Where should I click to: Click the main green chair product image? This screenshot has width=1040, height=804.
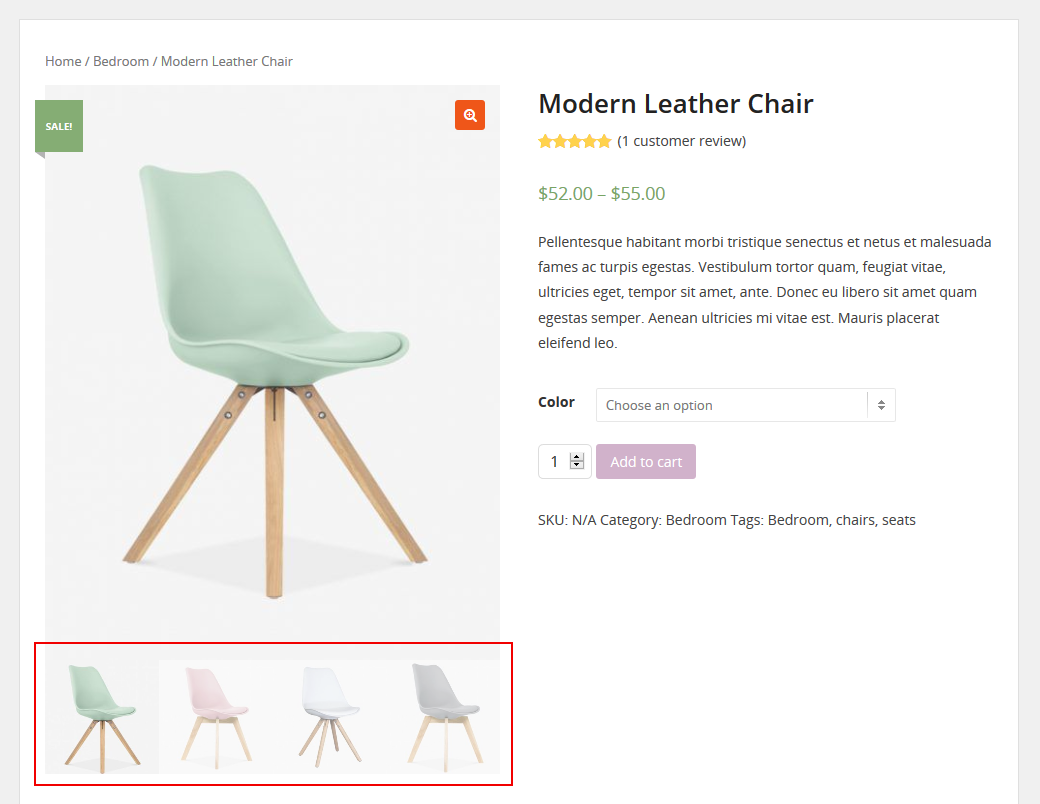273,364
